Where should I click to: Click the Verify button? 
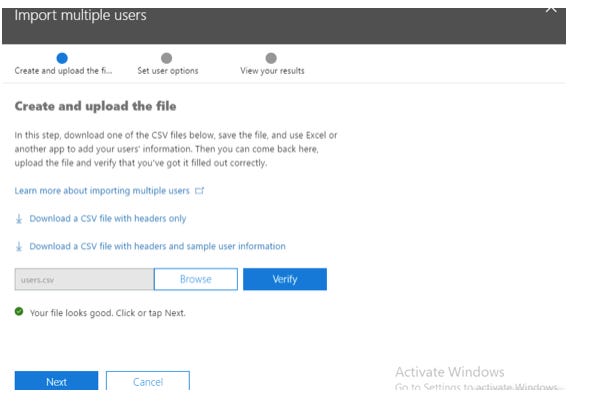pyautogui.click(x=285, y=279)
